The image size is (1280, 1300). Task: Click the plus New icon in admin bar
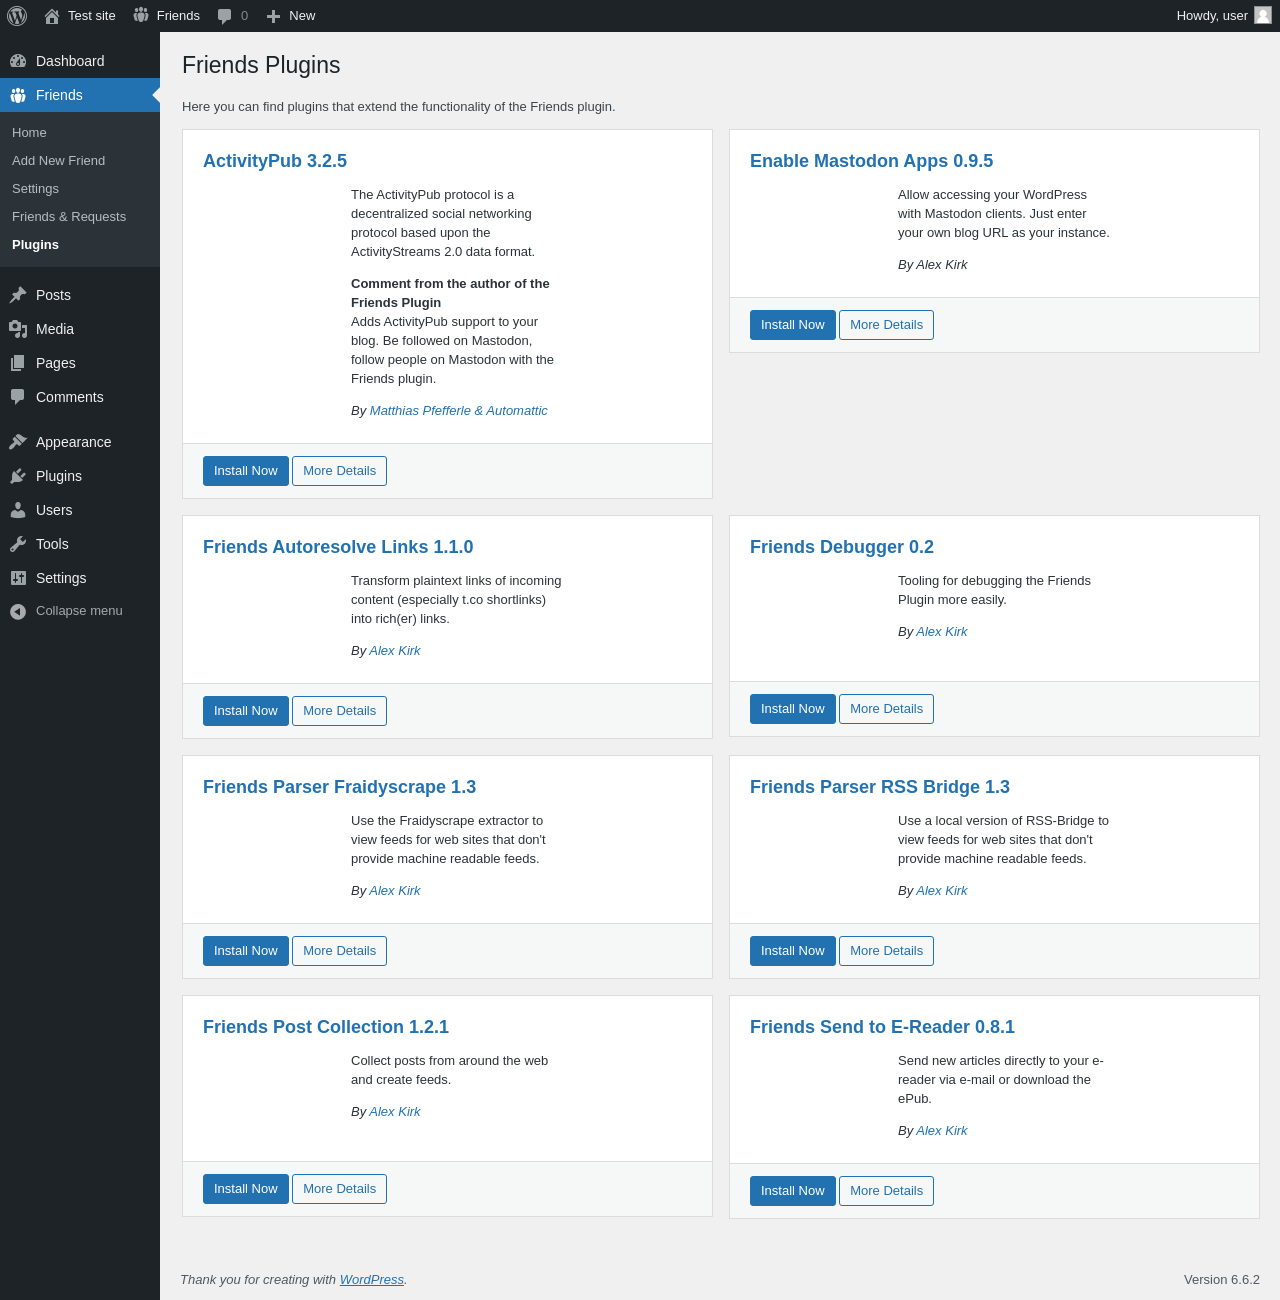point(273,16)
